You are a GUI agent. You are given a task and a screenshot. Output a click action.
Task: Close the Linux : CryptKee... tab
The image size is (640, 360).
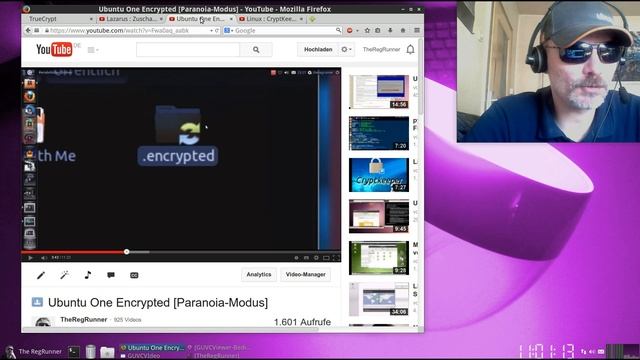301,19
